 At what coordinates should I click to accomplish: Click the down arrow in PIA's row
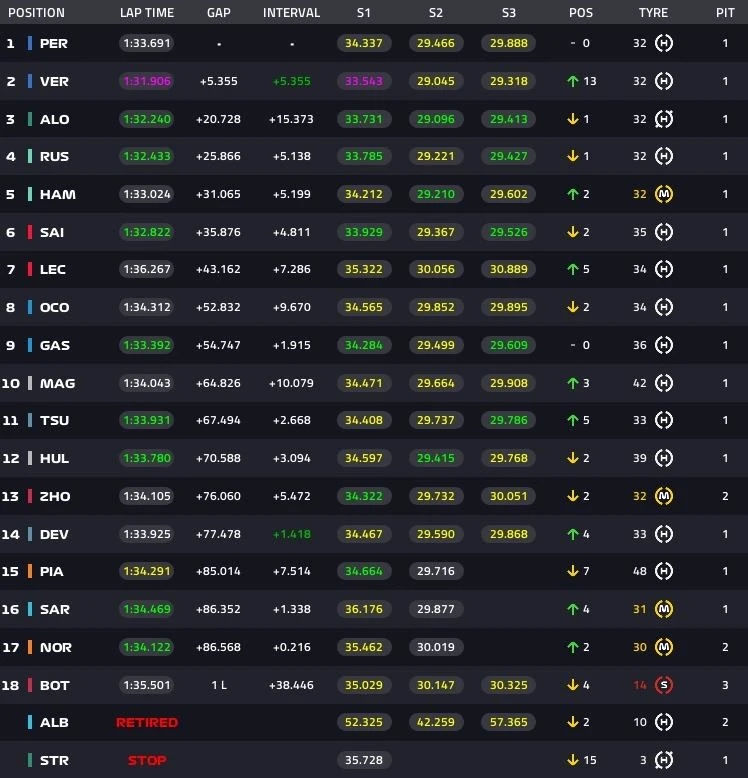(x=573, y=572)
